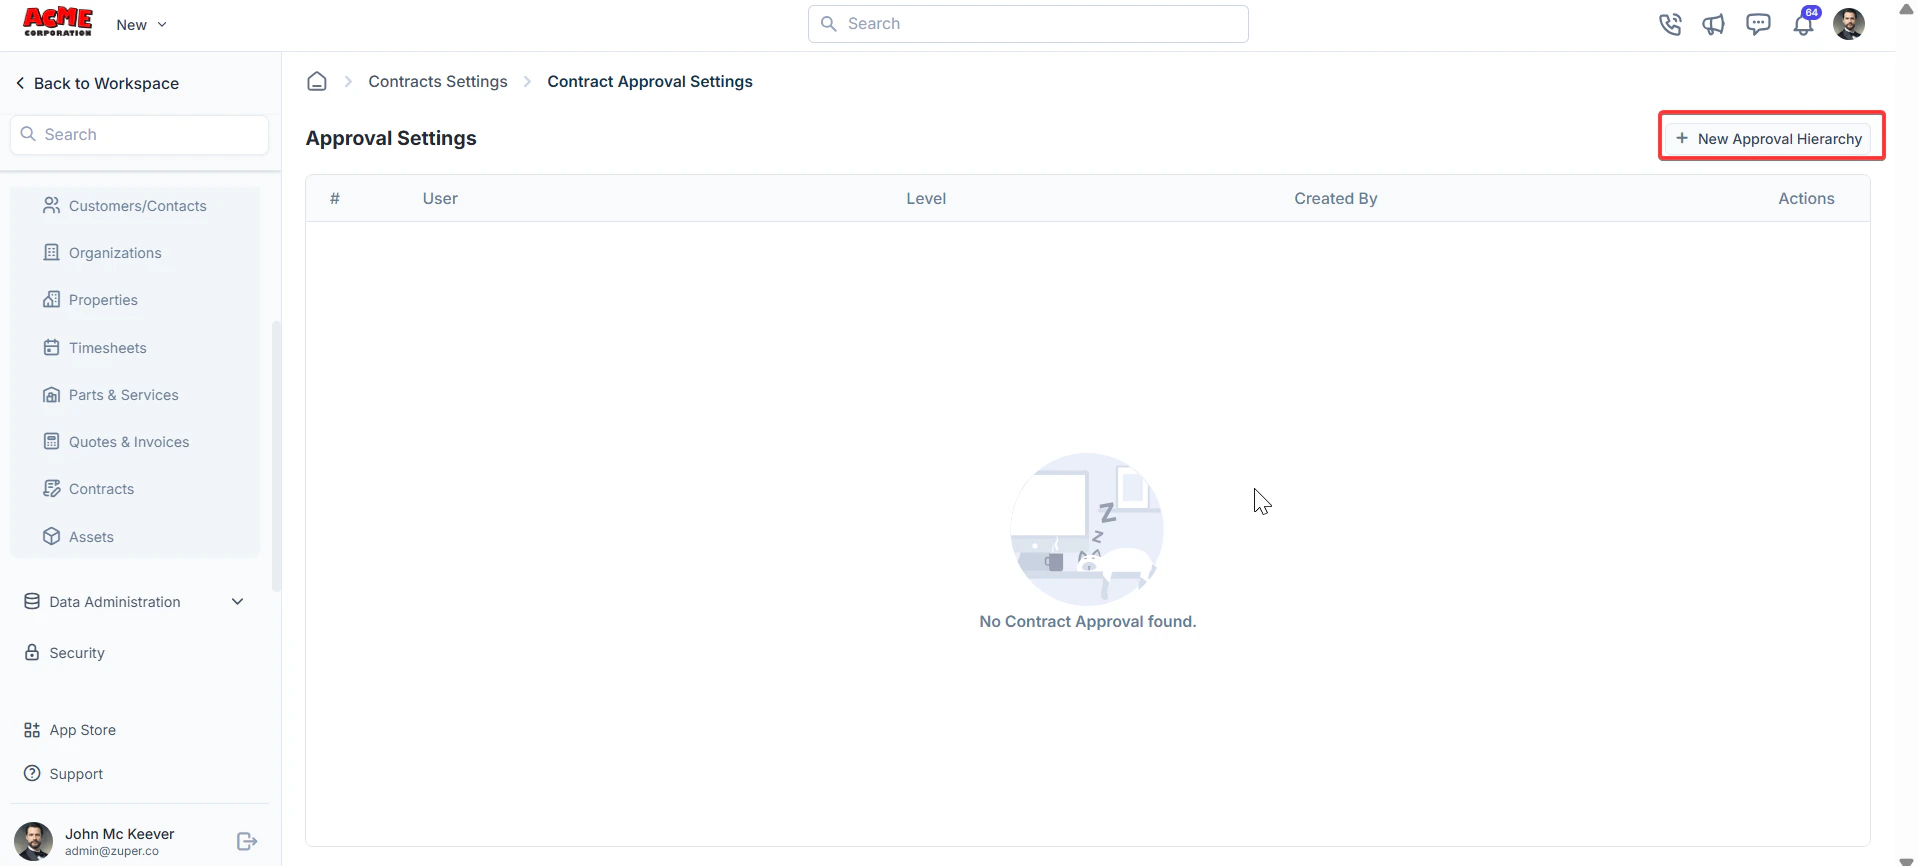Expand the Data Administration section
This screenshot has width=1918, height=866.
coord(134,602)
